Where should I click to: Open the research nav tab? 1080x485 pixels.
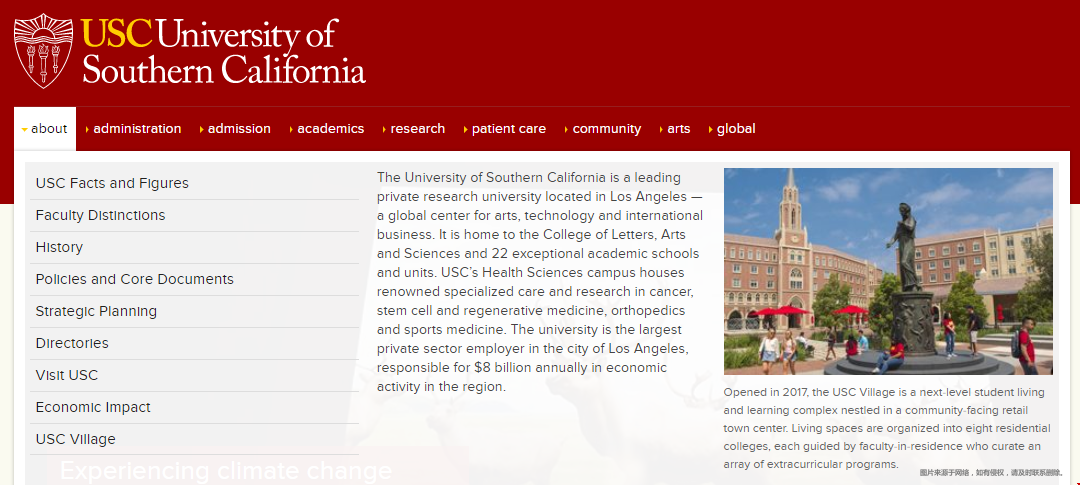click(417, 129)
